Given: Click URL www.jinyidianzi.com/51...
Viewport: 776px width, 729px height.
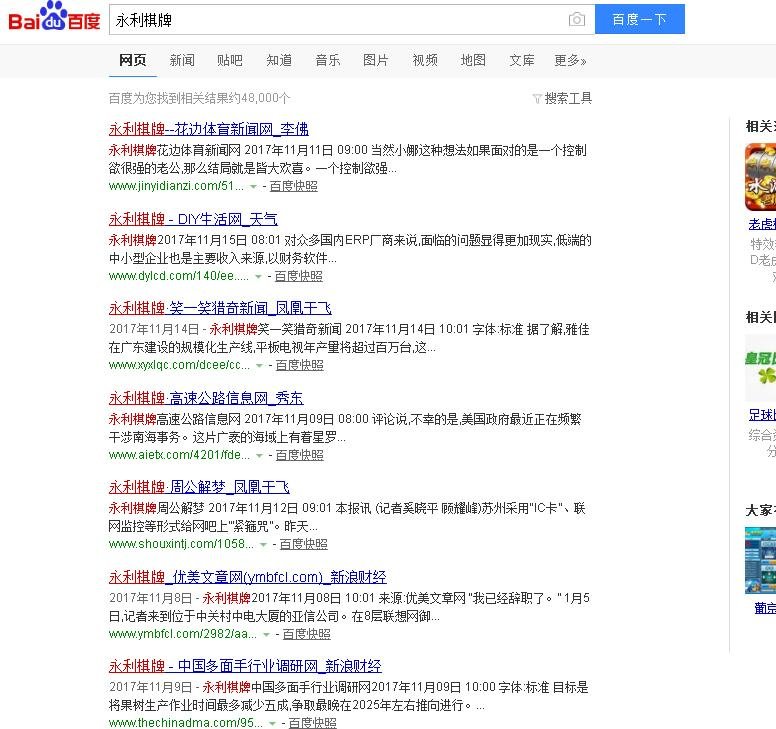Looking at the screenshot, I should [176, 186].
